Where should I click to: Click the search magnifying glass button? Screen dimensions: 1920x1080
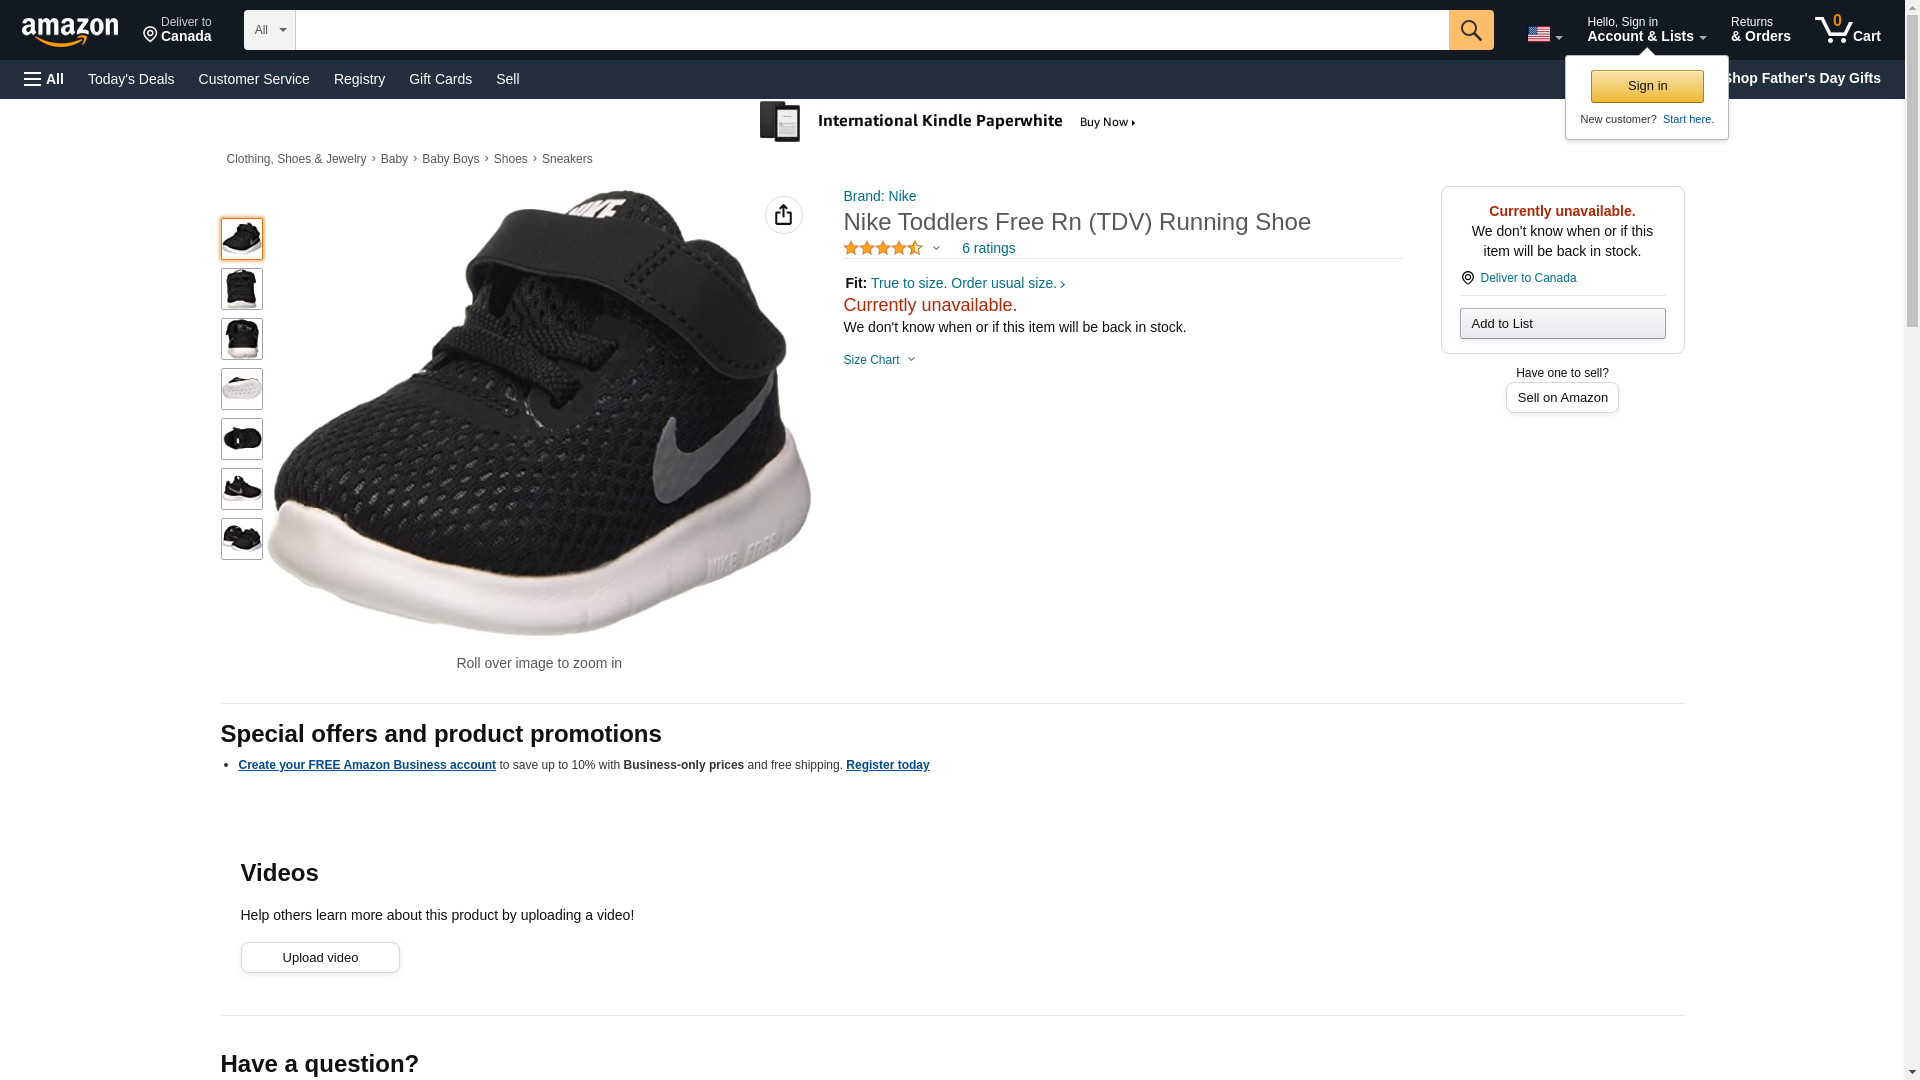(x=1470, y=30)
